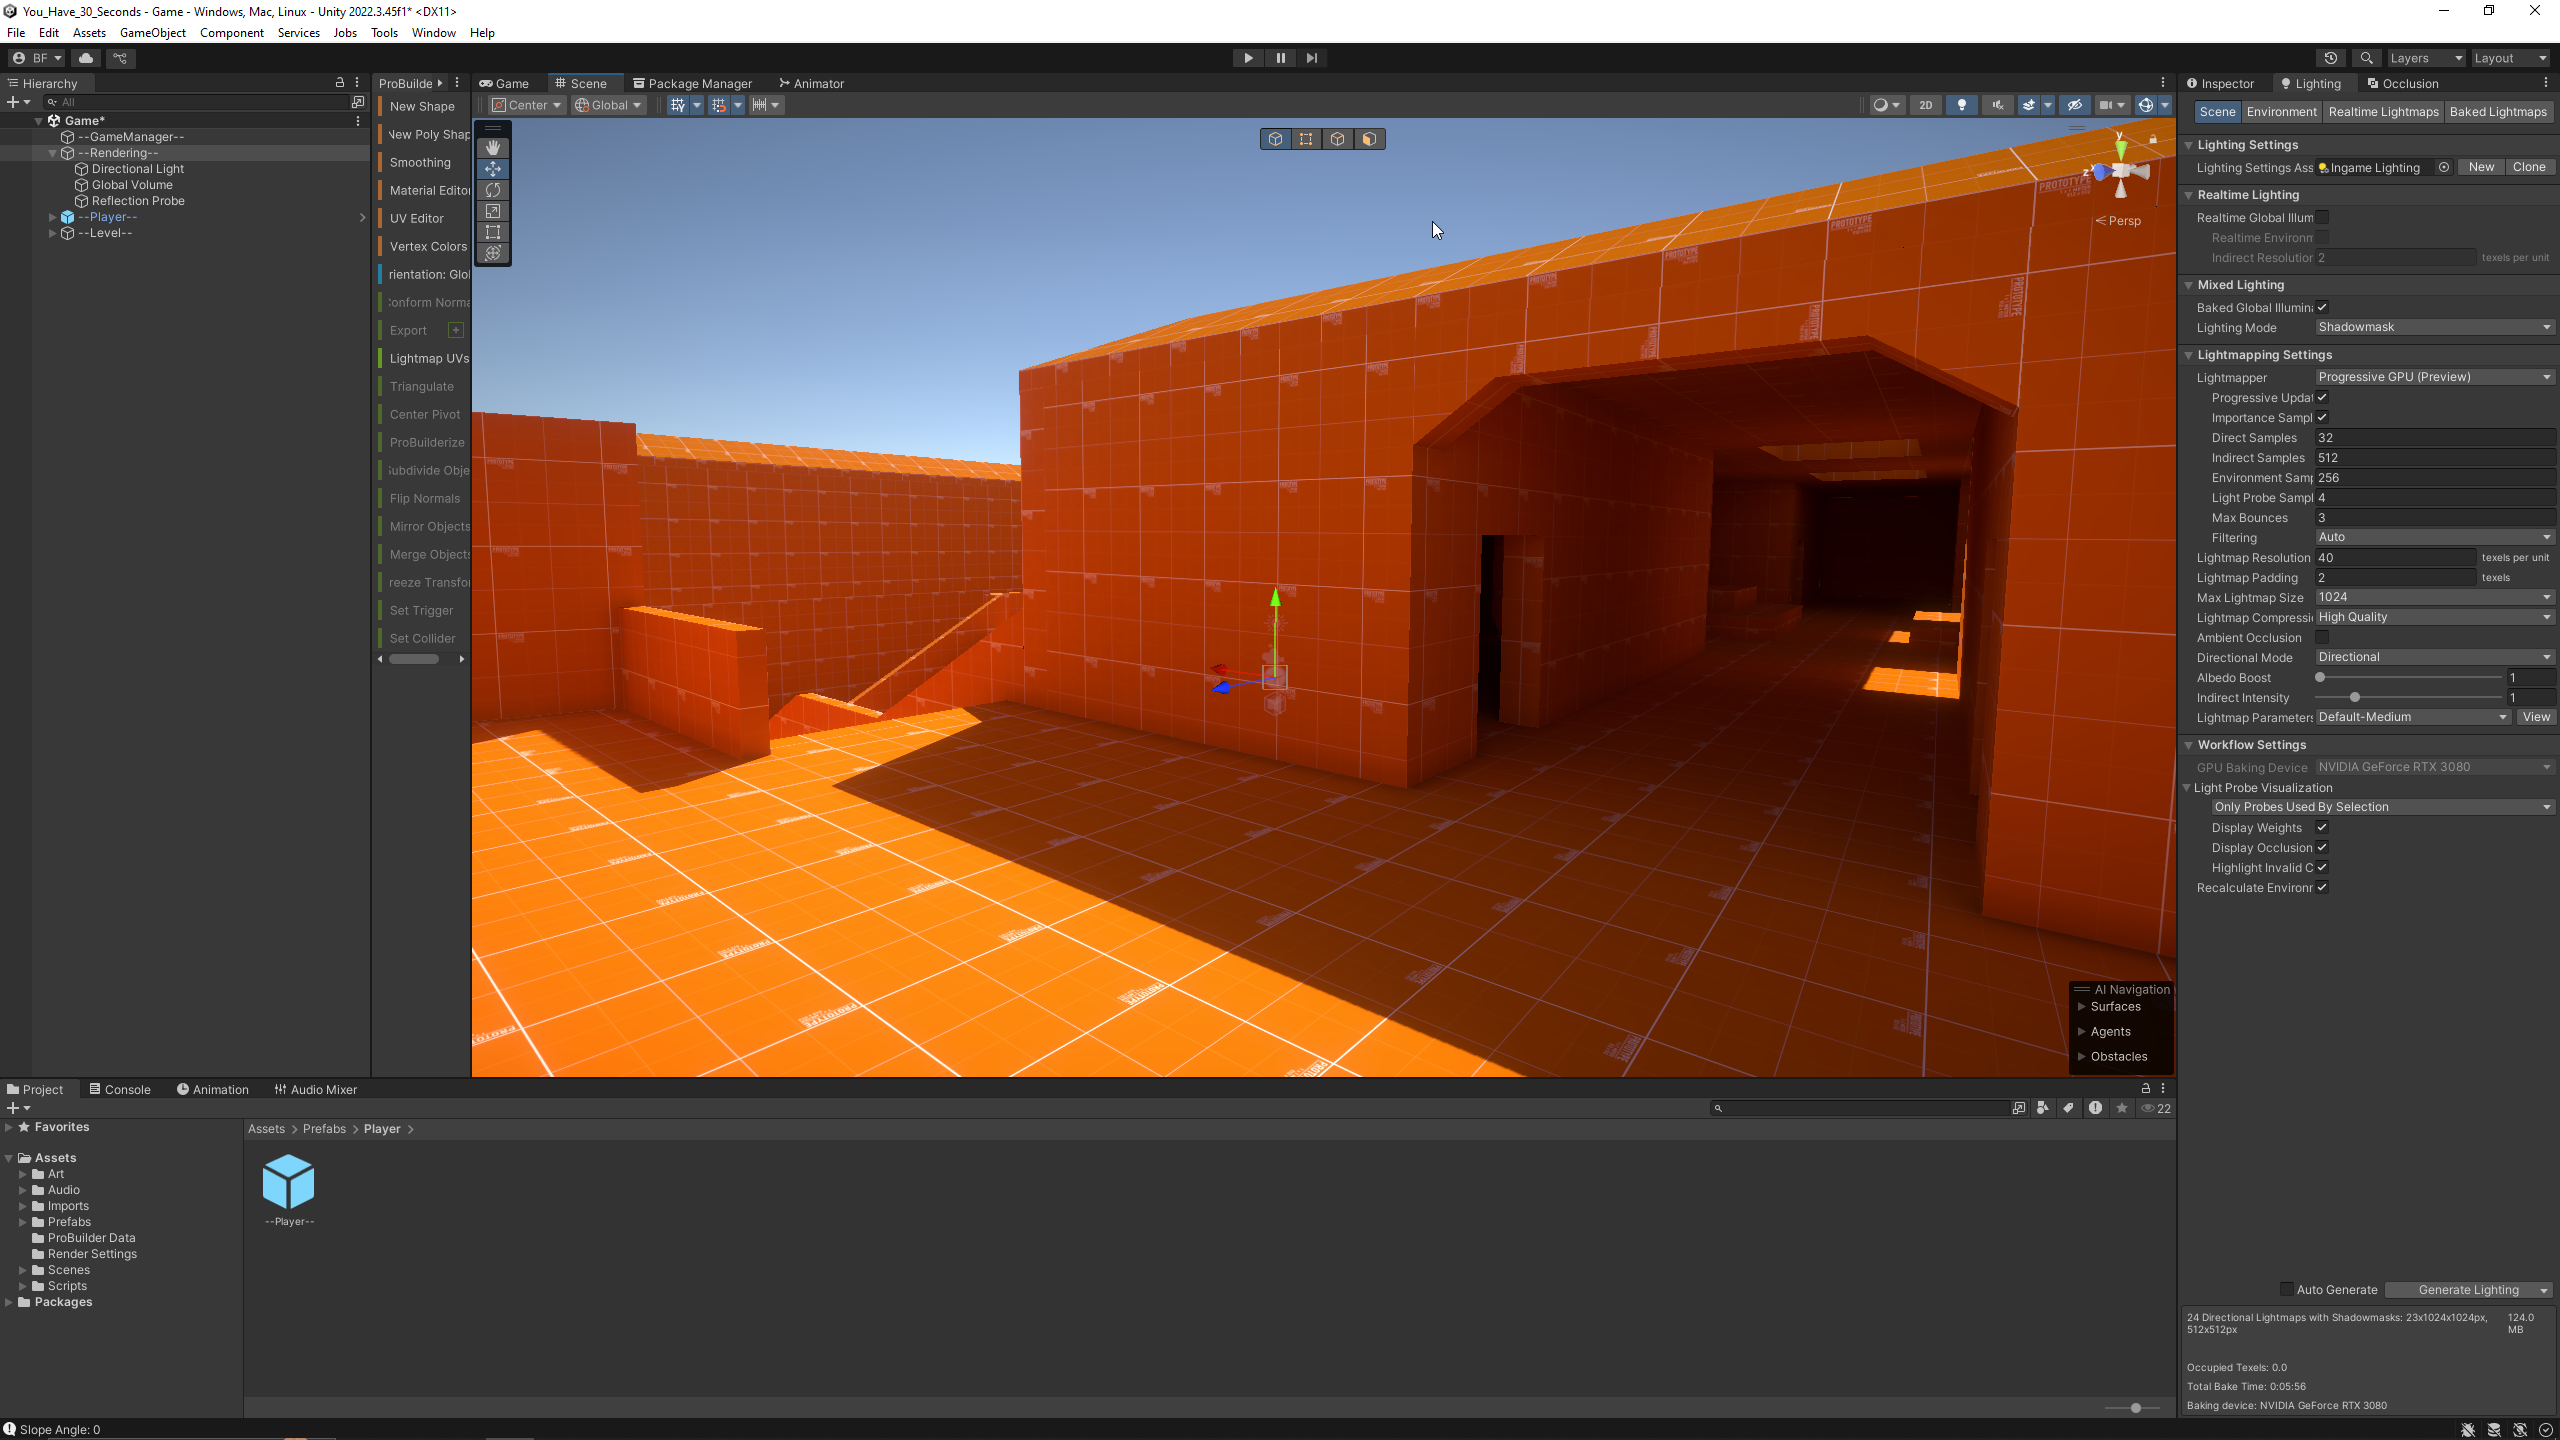Select the Transform tool
The height and width of the screenshot is (1440, 2560).
(492, 253)
